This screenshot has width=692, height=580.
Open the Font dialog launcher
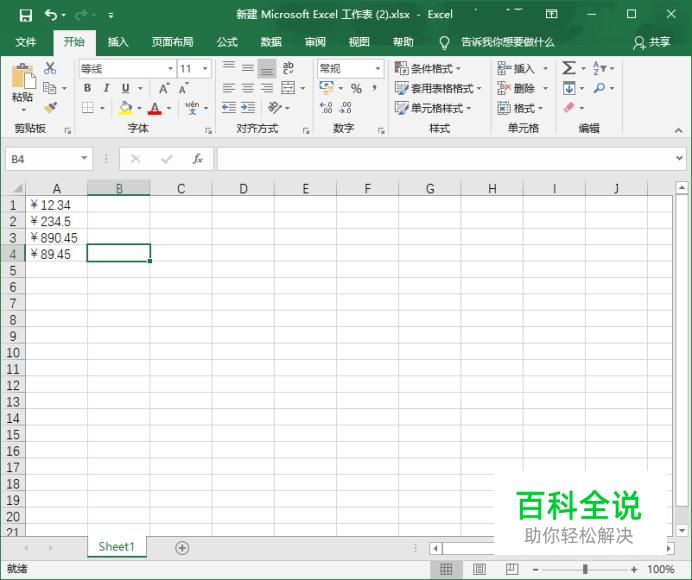coord(208,131)
